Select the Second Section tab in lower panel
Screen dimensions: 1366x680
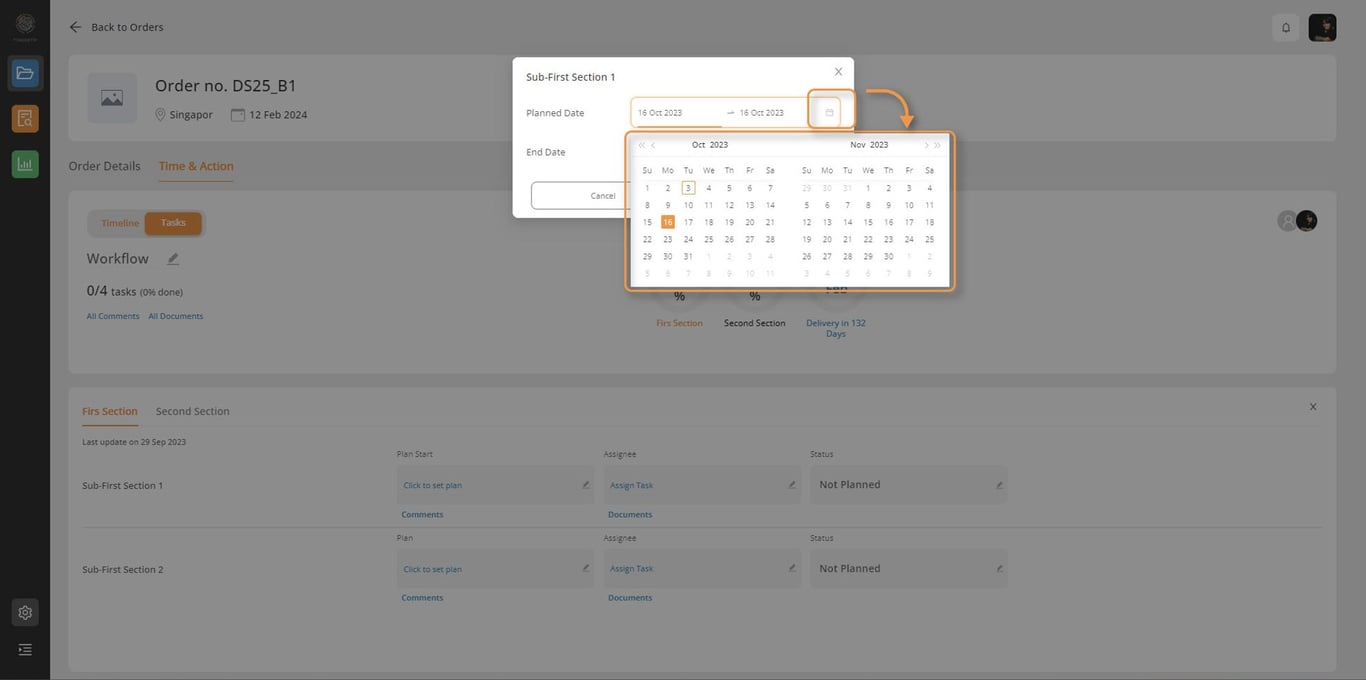pyautogui.click(x=193, y=411)
